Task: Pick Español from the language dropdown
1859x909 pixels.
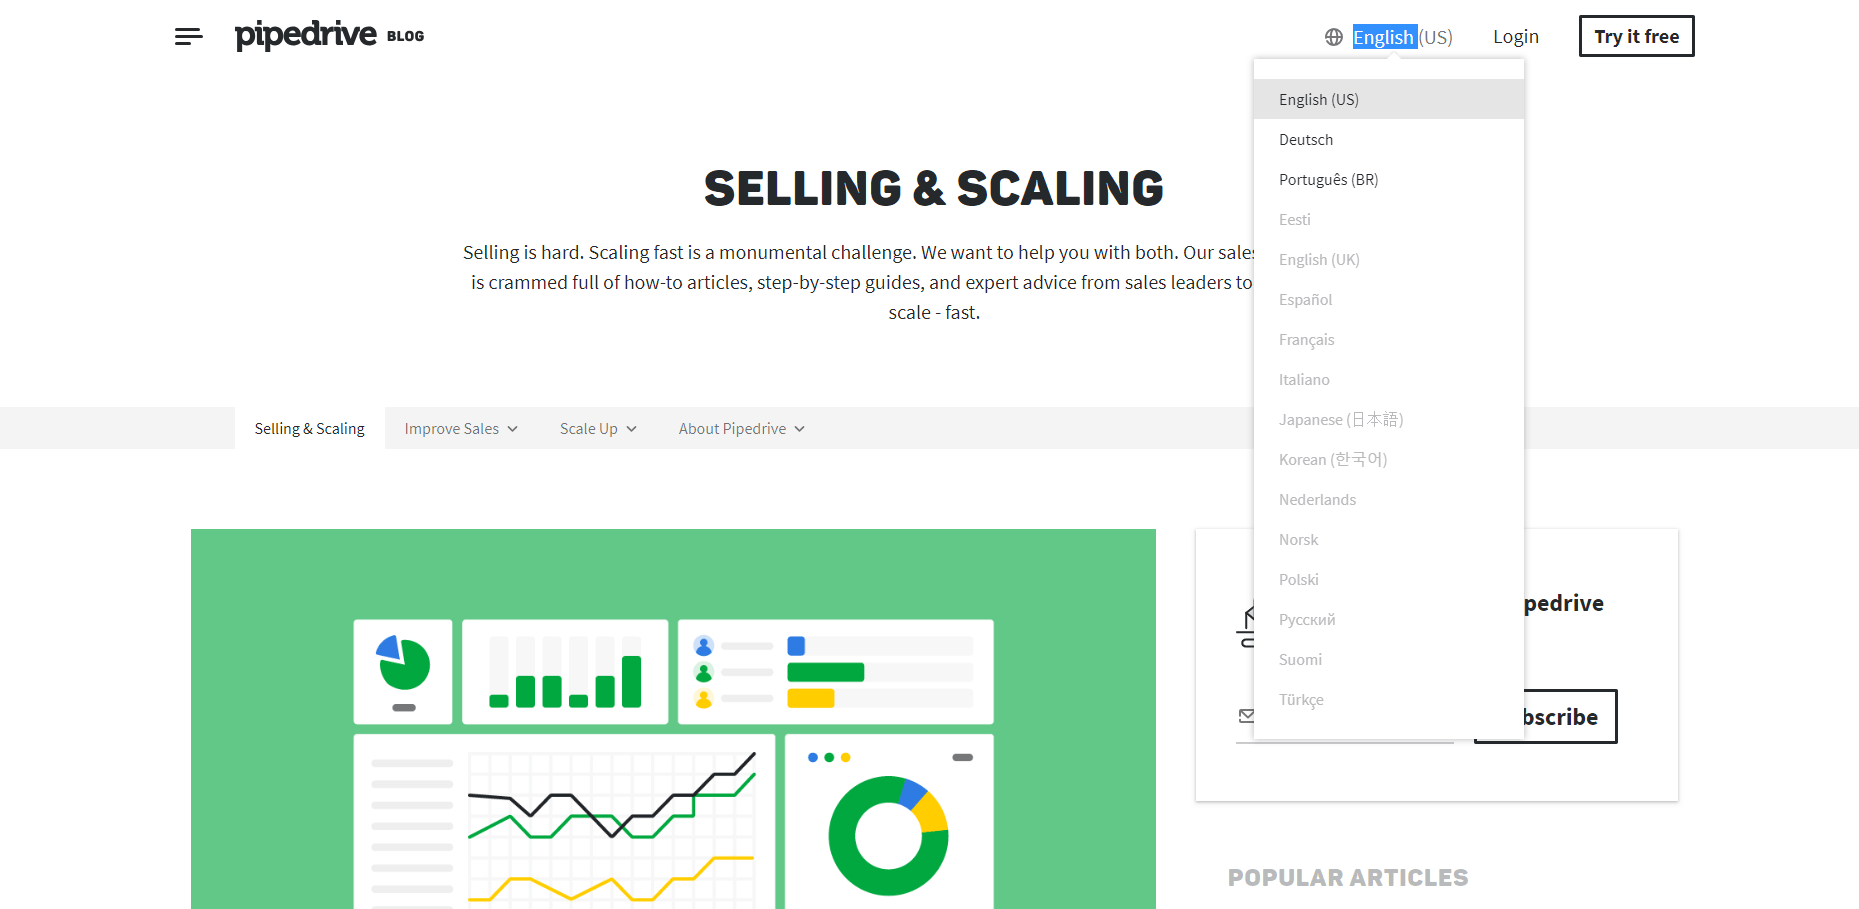Action: [1388, 299]
